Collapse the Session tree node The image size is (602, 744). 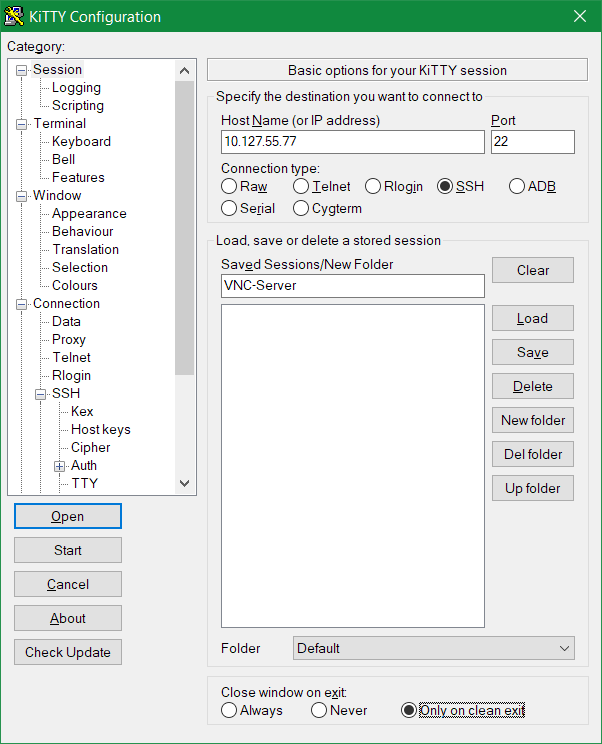point(22,70)
